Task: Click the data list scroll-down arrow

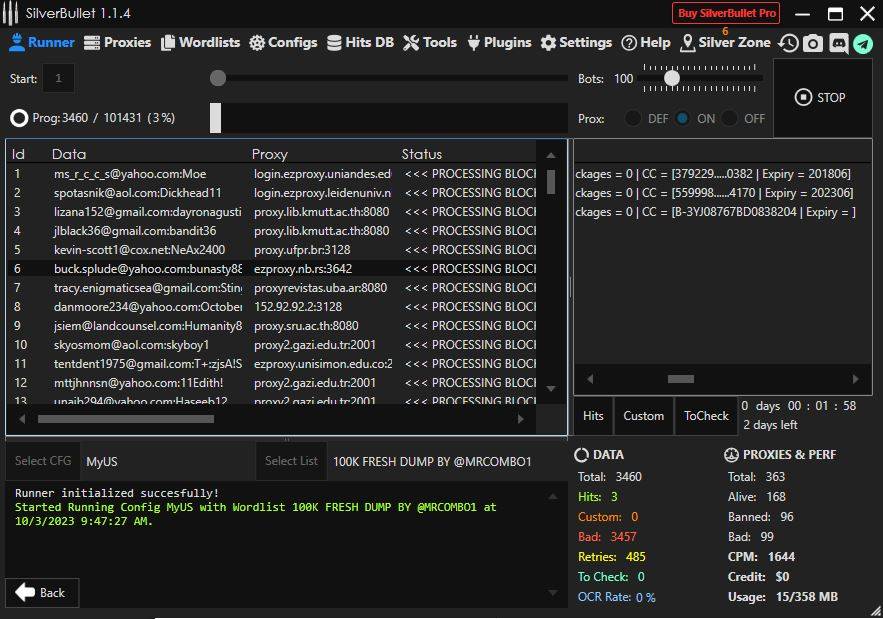Action: click(550, 388)
